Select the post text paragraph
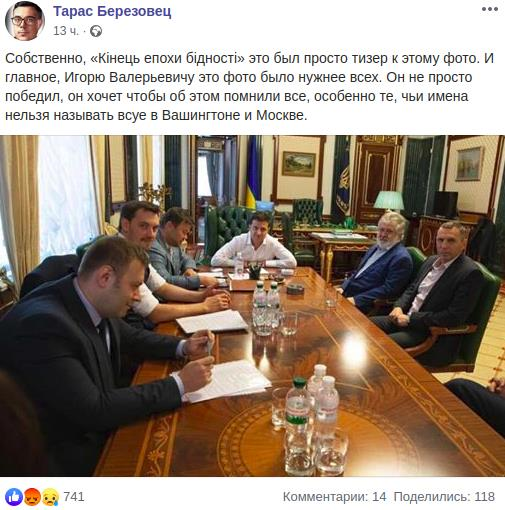 249,87
